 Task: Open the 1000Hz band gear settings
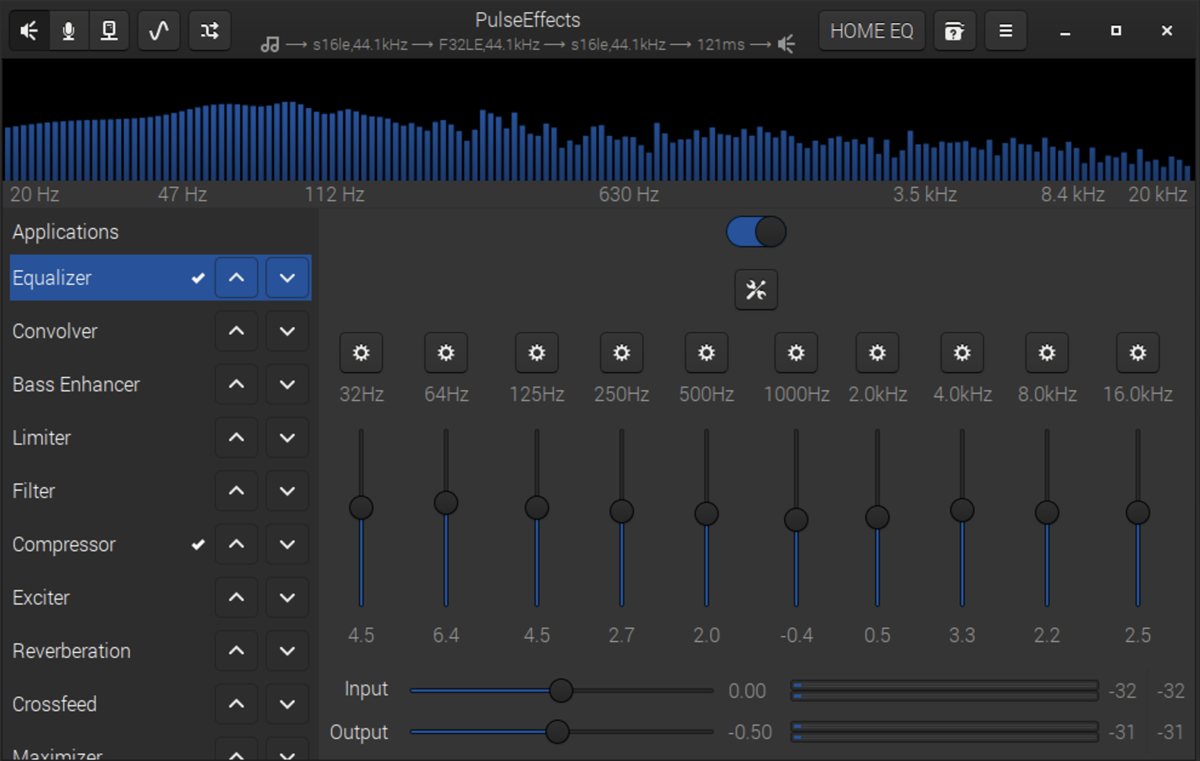click(796, 353)
